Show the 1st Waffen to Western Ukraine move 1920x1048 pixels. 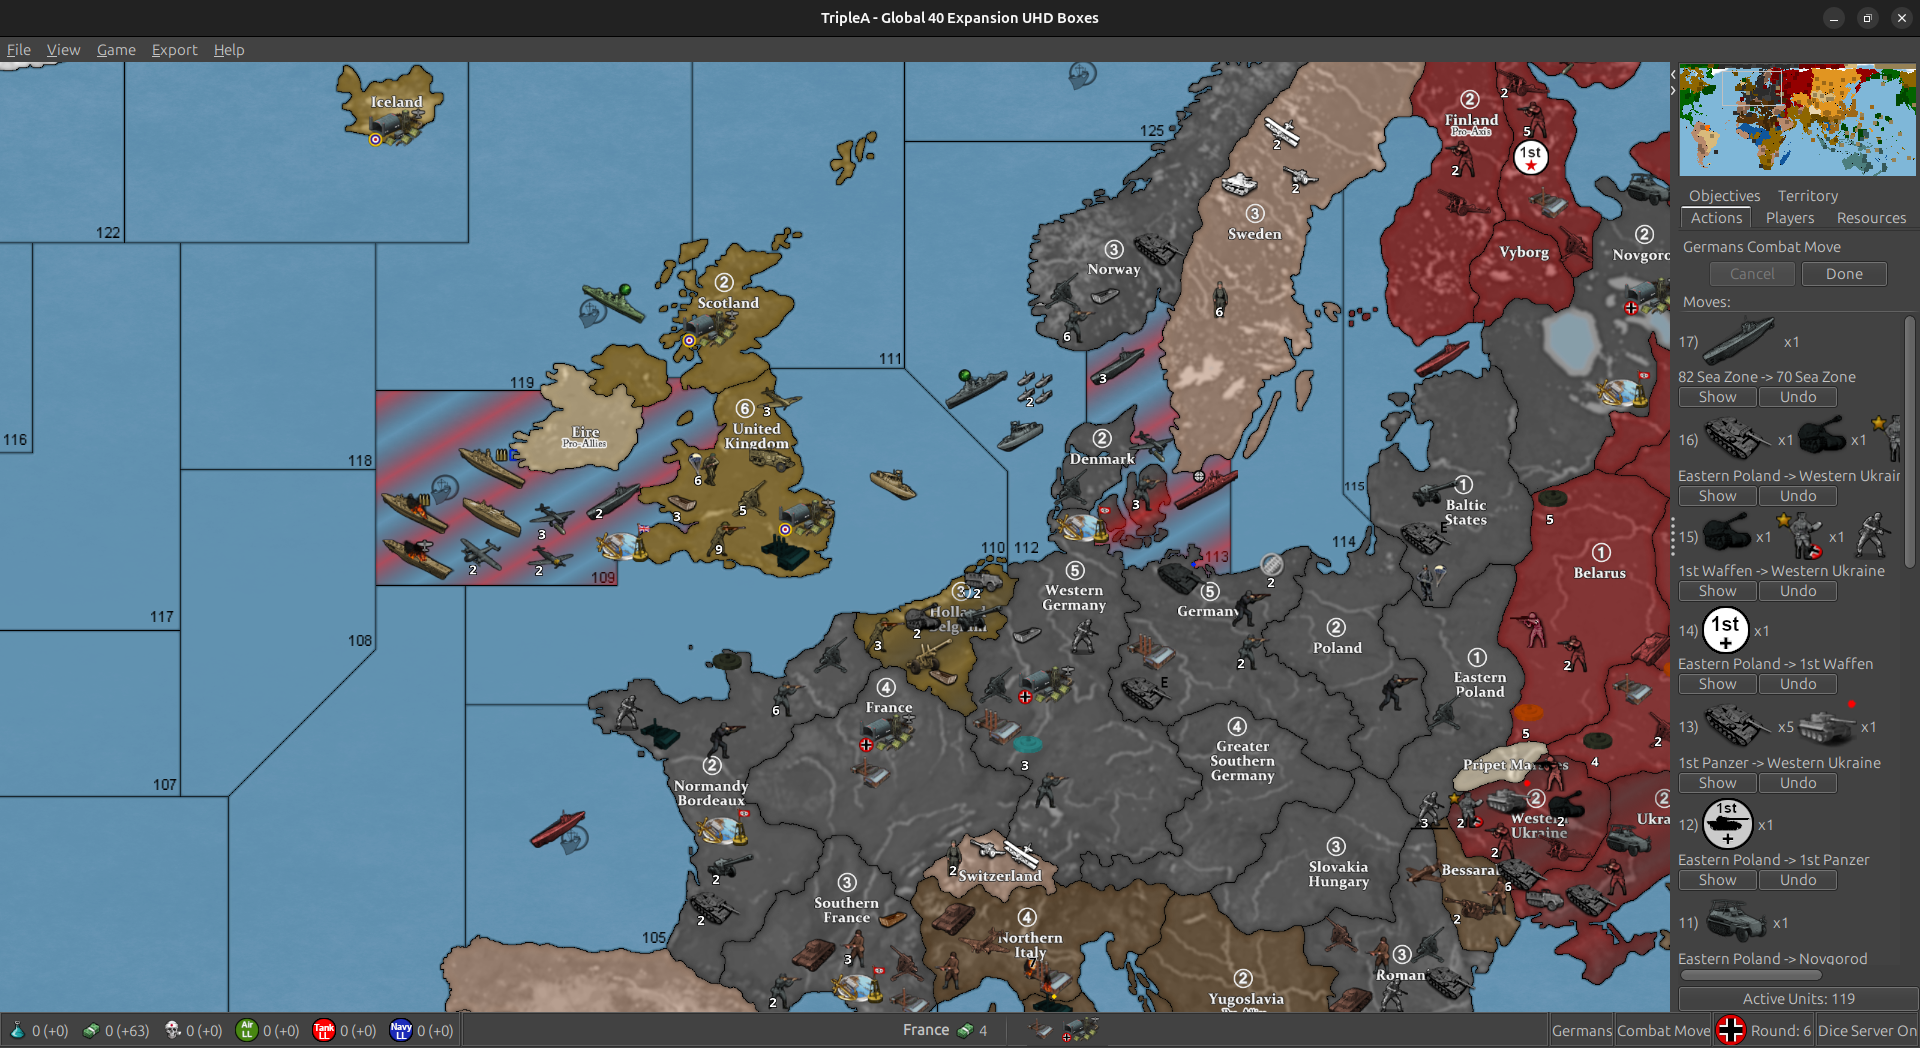[x=1717, y=591]
